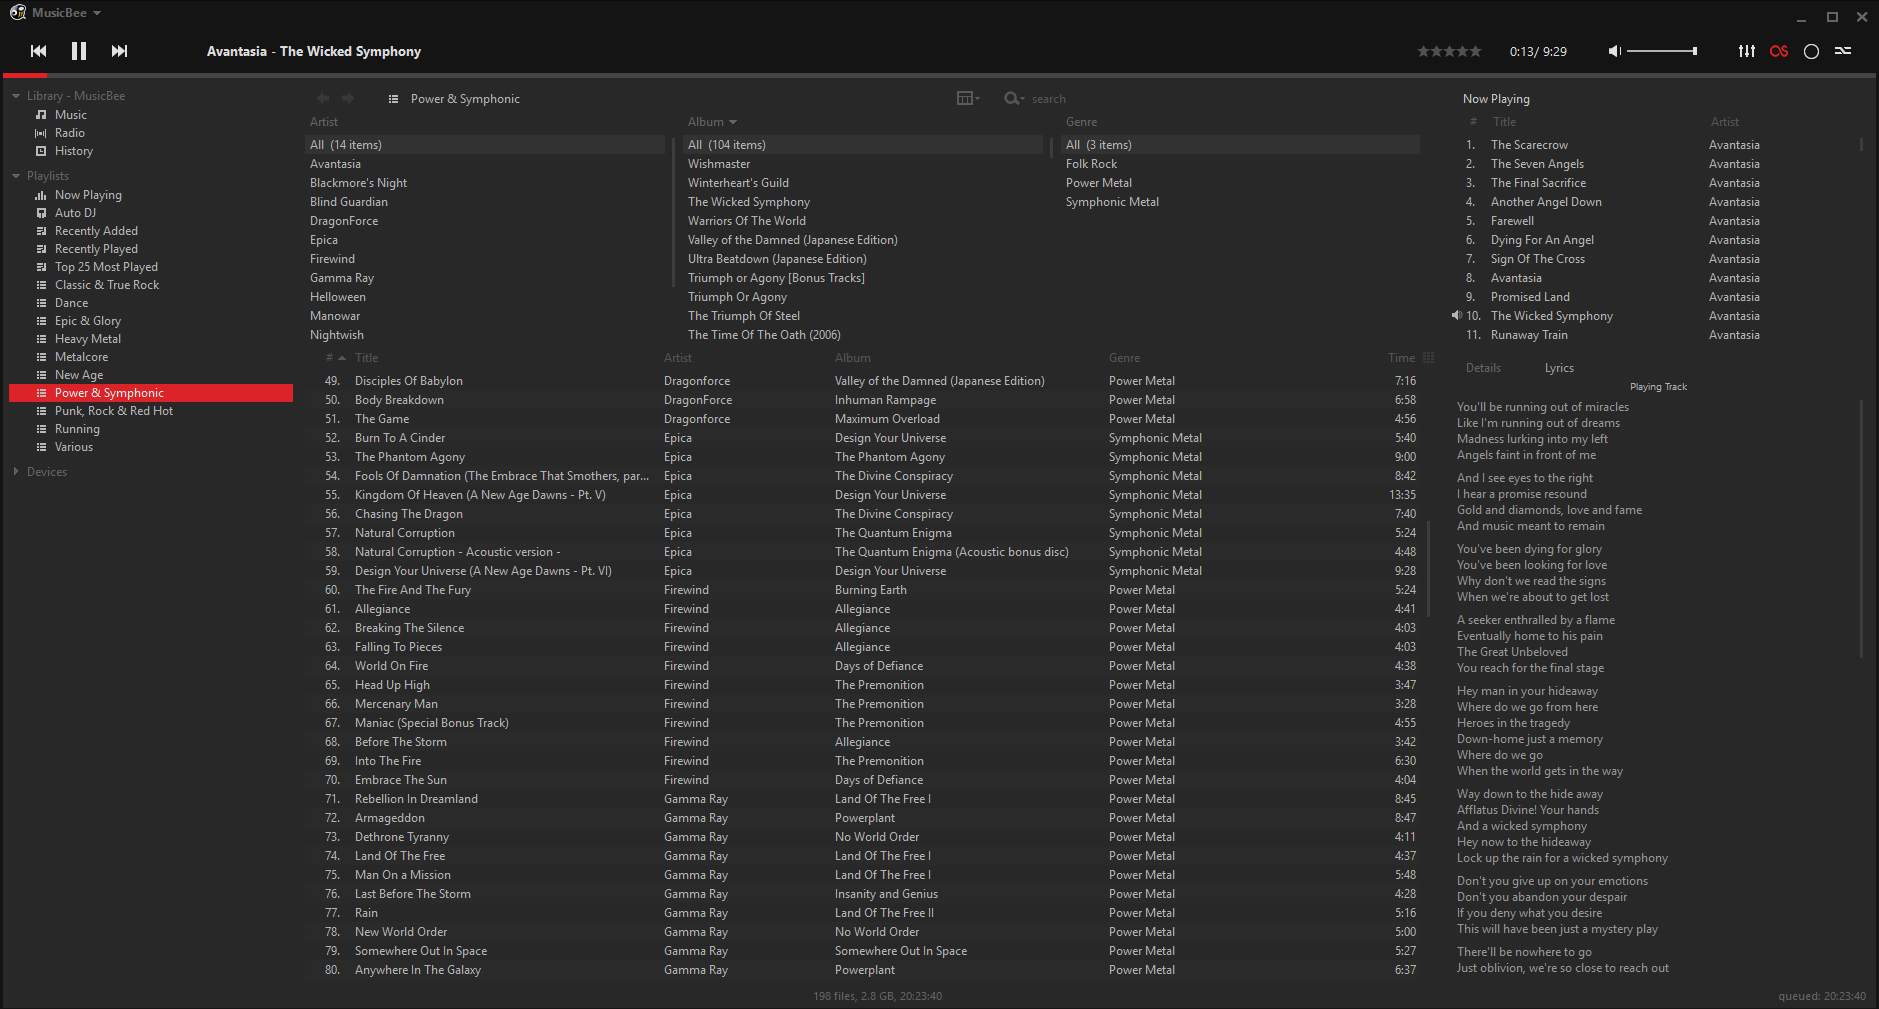Viewport: 1879px width, 1009px height.
Task: Open the Recently Played playlist
Action: pos(96,249)
